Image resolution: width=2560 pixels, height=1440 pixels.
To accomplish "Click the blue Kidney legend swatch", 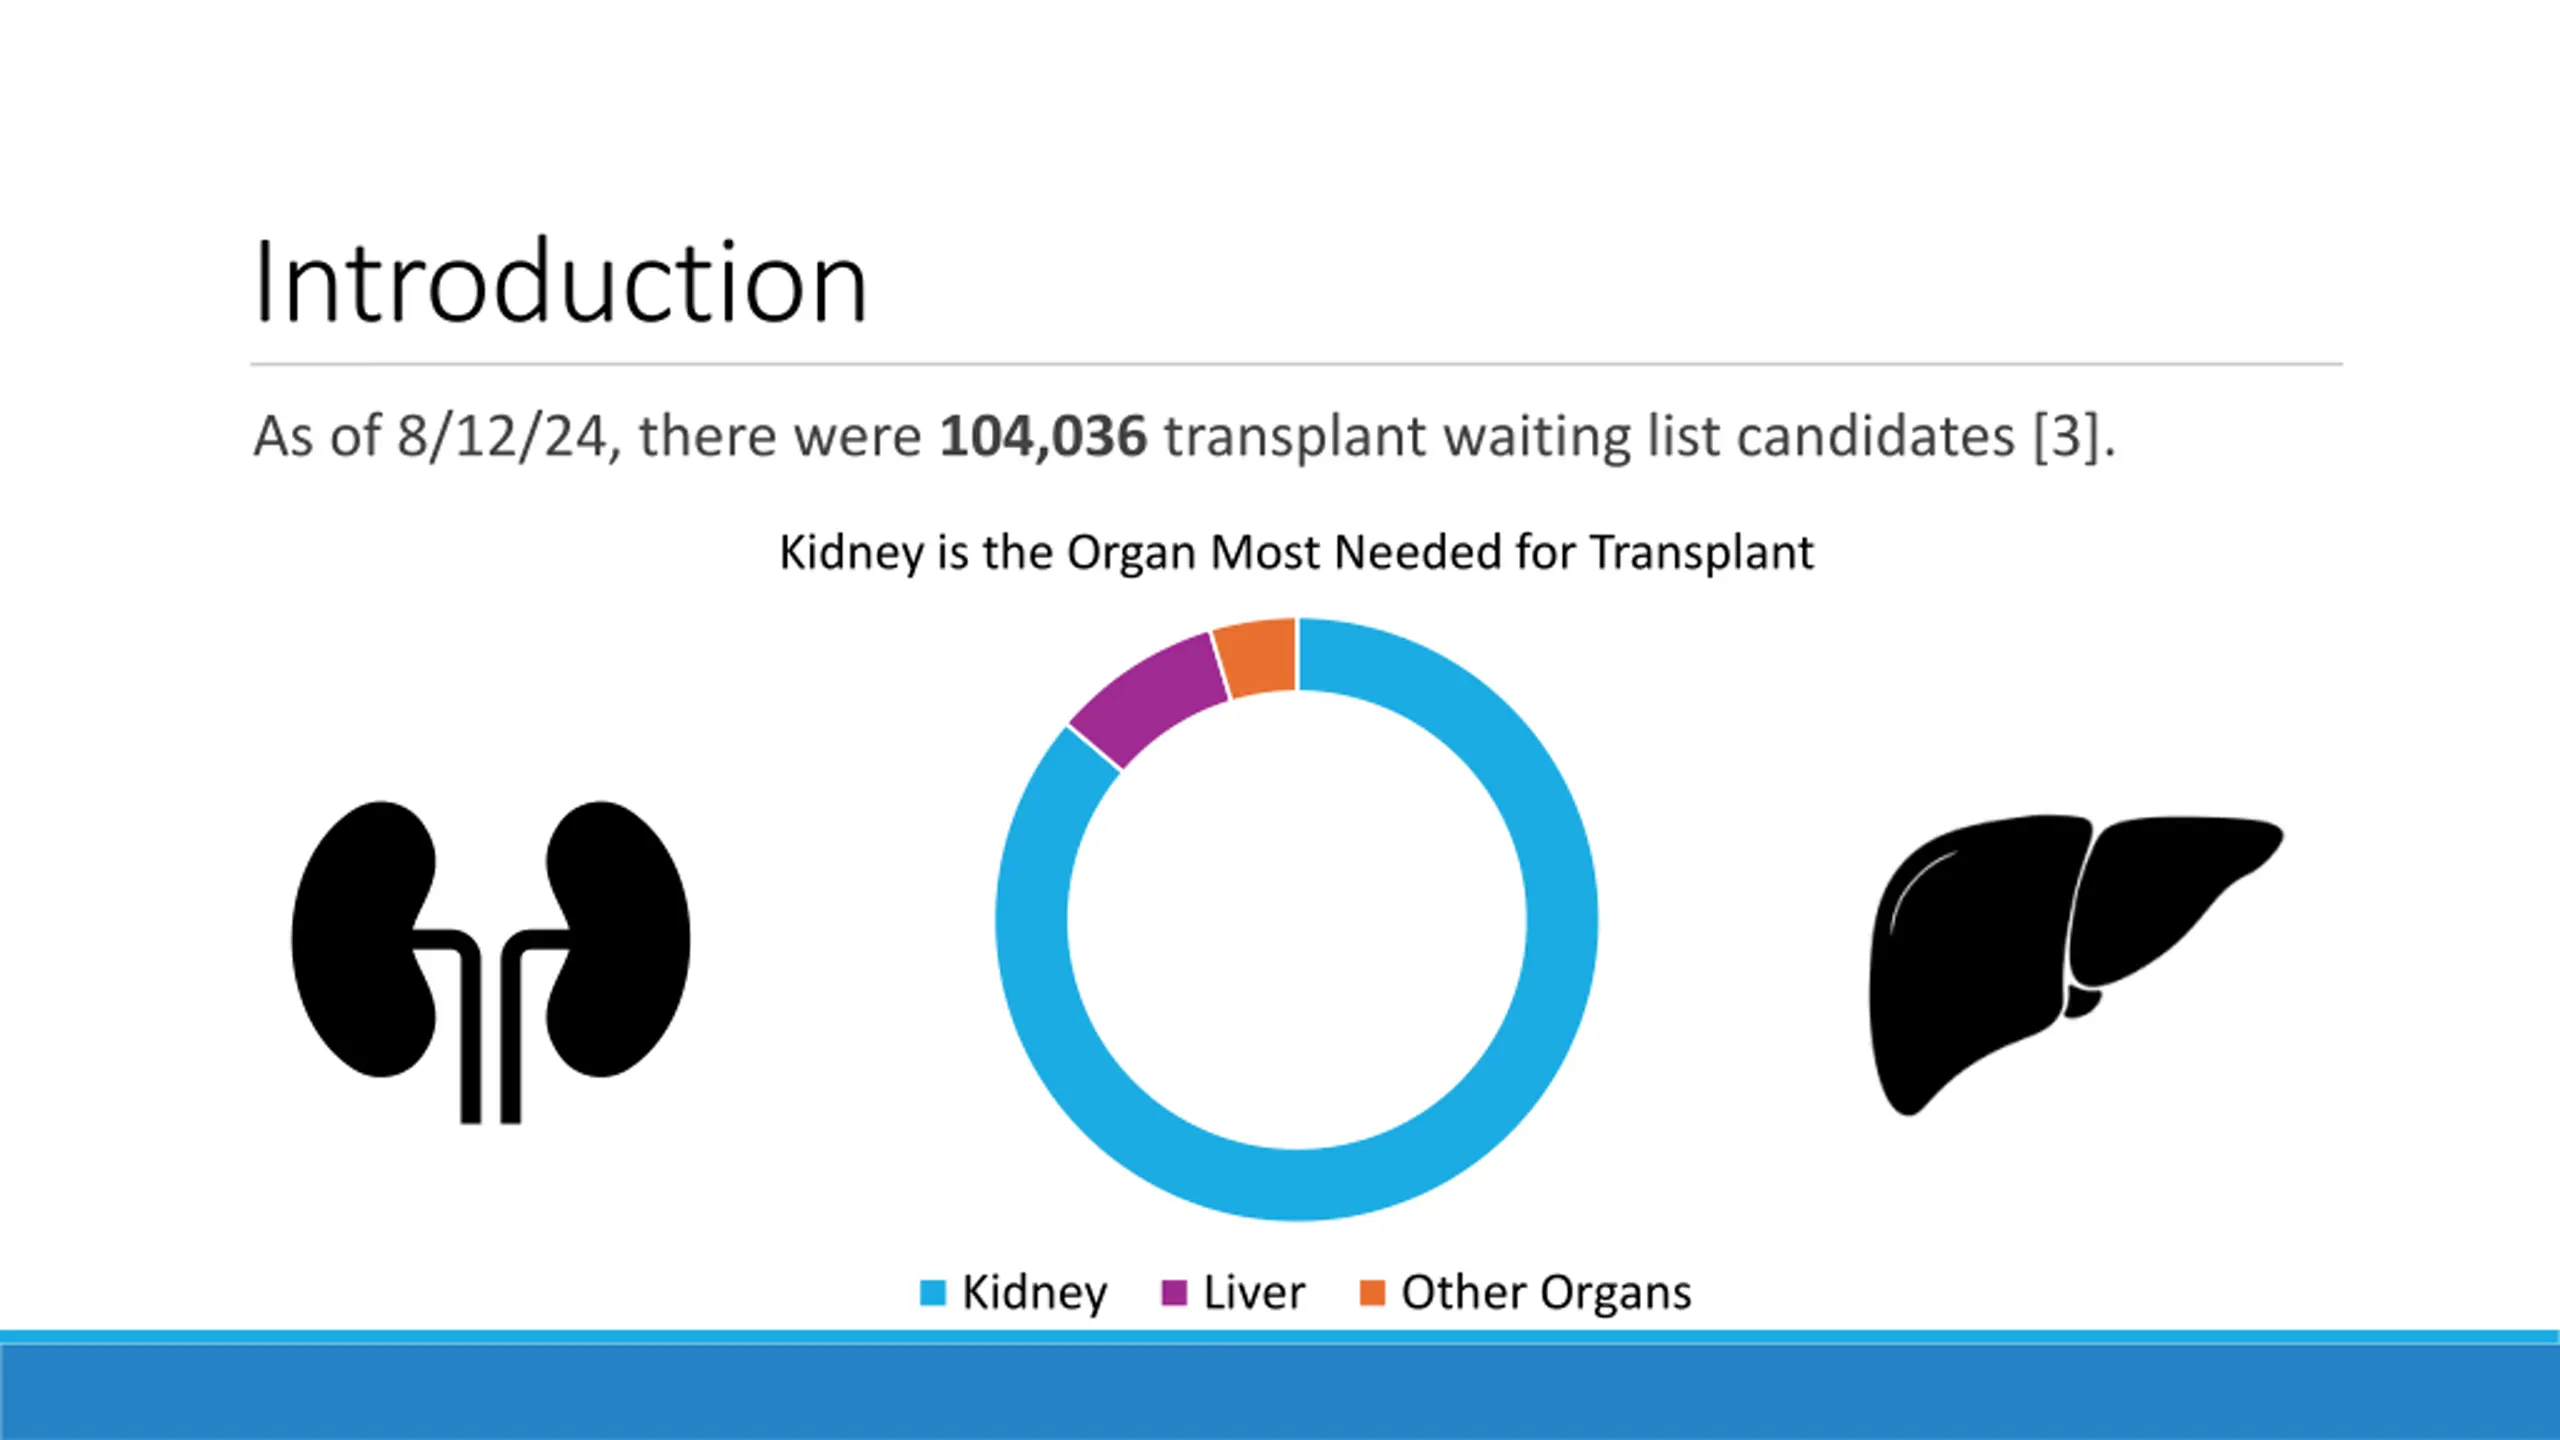I will (932, 1292).
